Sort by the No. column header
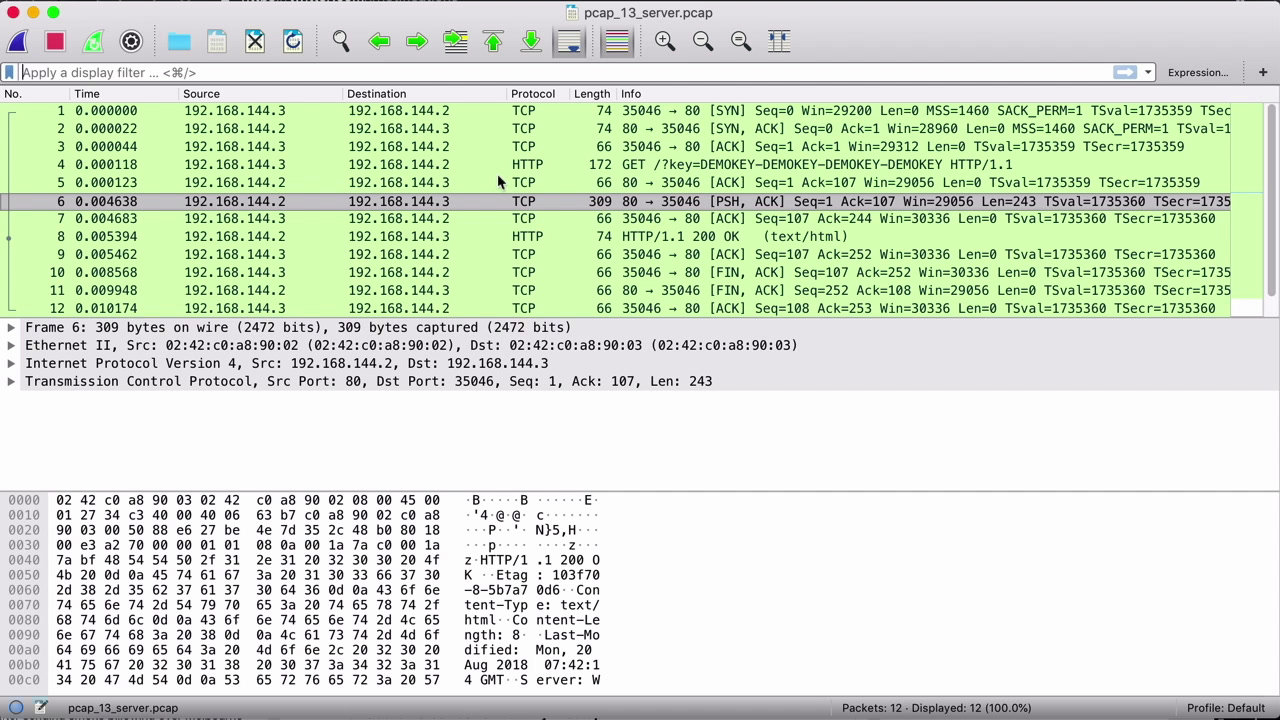Screen dimensions: 1280x720 (x=35, y=94)
